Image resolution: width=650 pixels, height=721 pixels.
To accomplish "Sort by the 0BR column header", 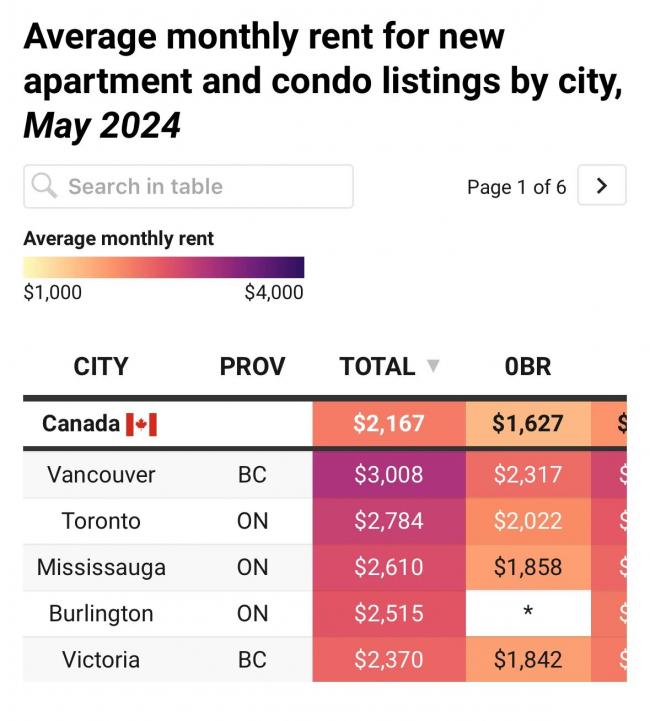I will pos(528,367).
